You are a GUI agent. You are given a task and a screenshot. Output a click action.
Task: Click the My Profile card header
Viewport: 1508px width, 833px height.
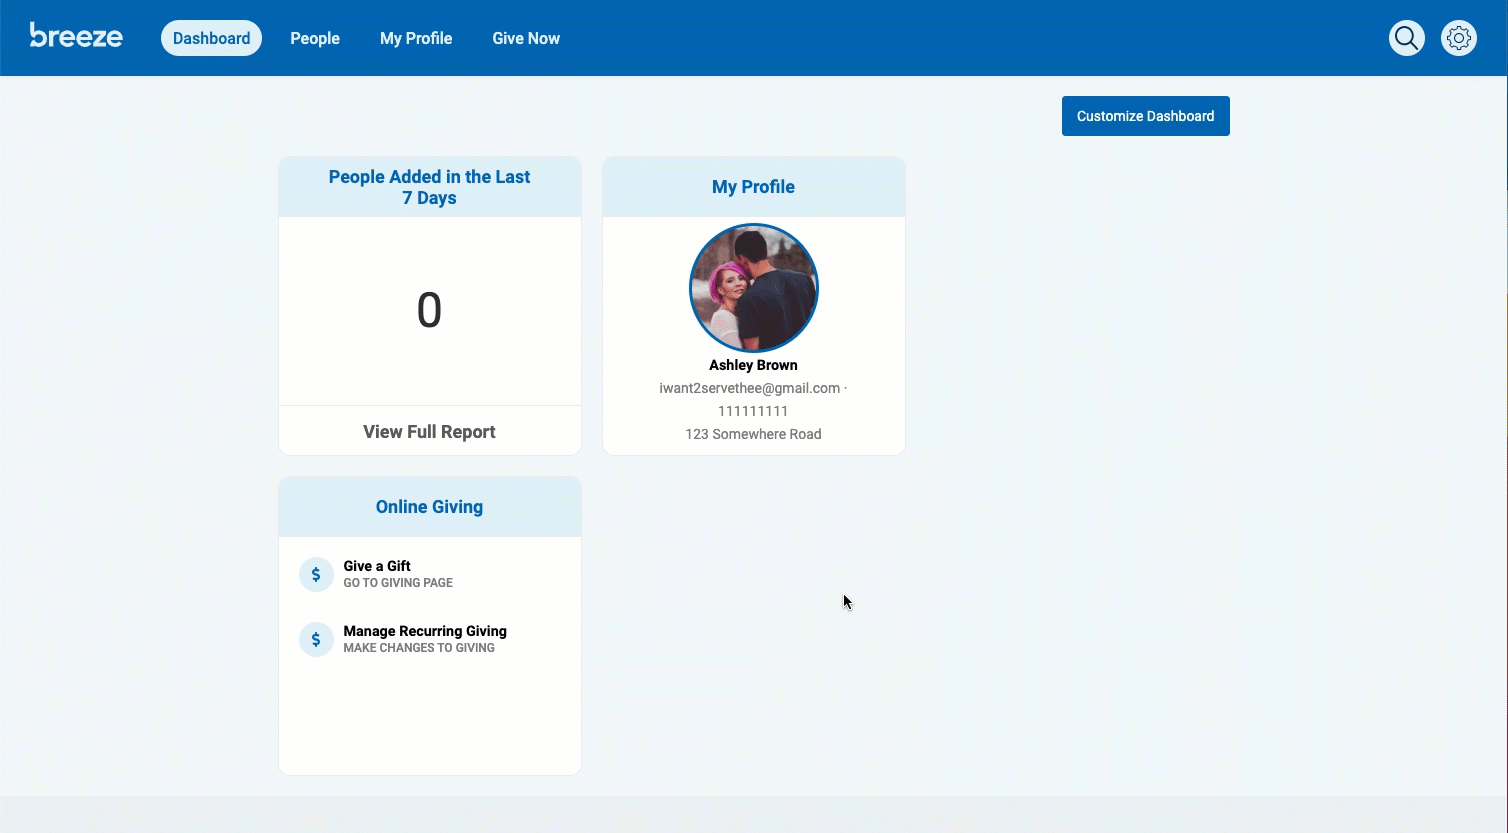pos(753,187)
